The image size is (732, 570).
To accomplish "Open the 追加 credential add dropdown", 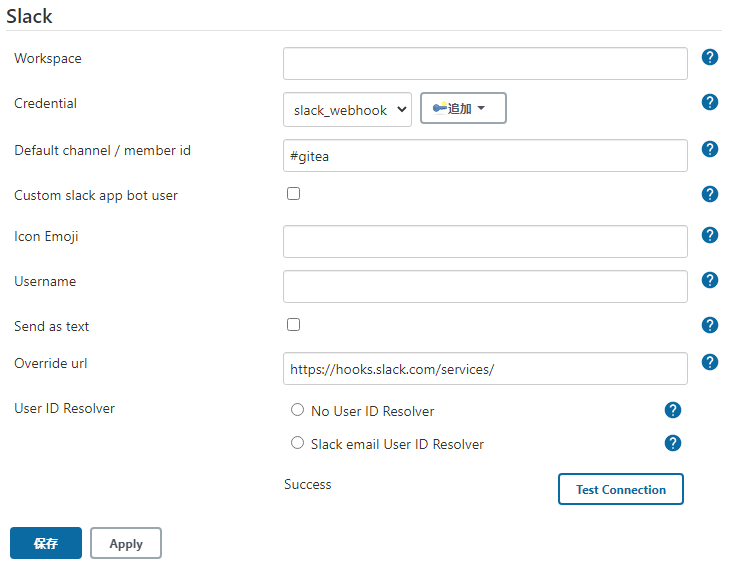I will [x=463, y=108].
